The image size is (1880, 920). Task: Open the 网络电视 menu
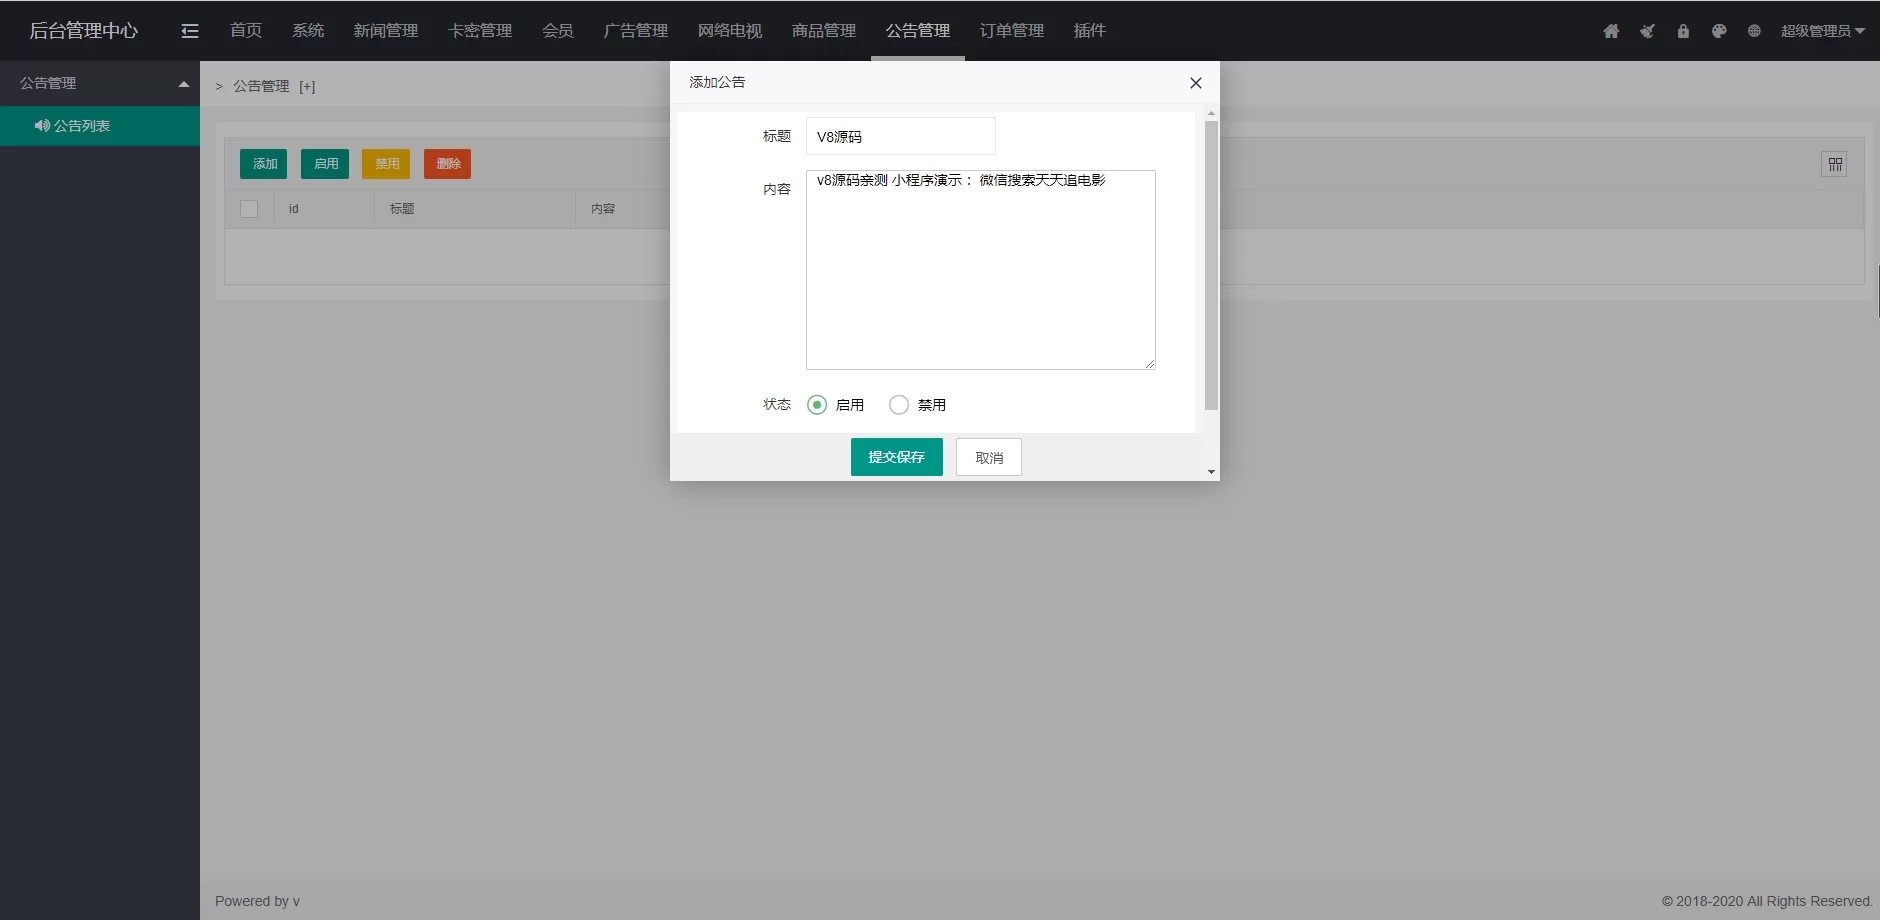click(x=728, y=30)
